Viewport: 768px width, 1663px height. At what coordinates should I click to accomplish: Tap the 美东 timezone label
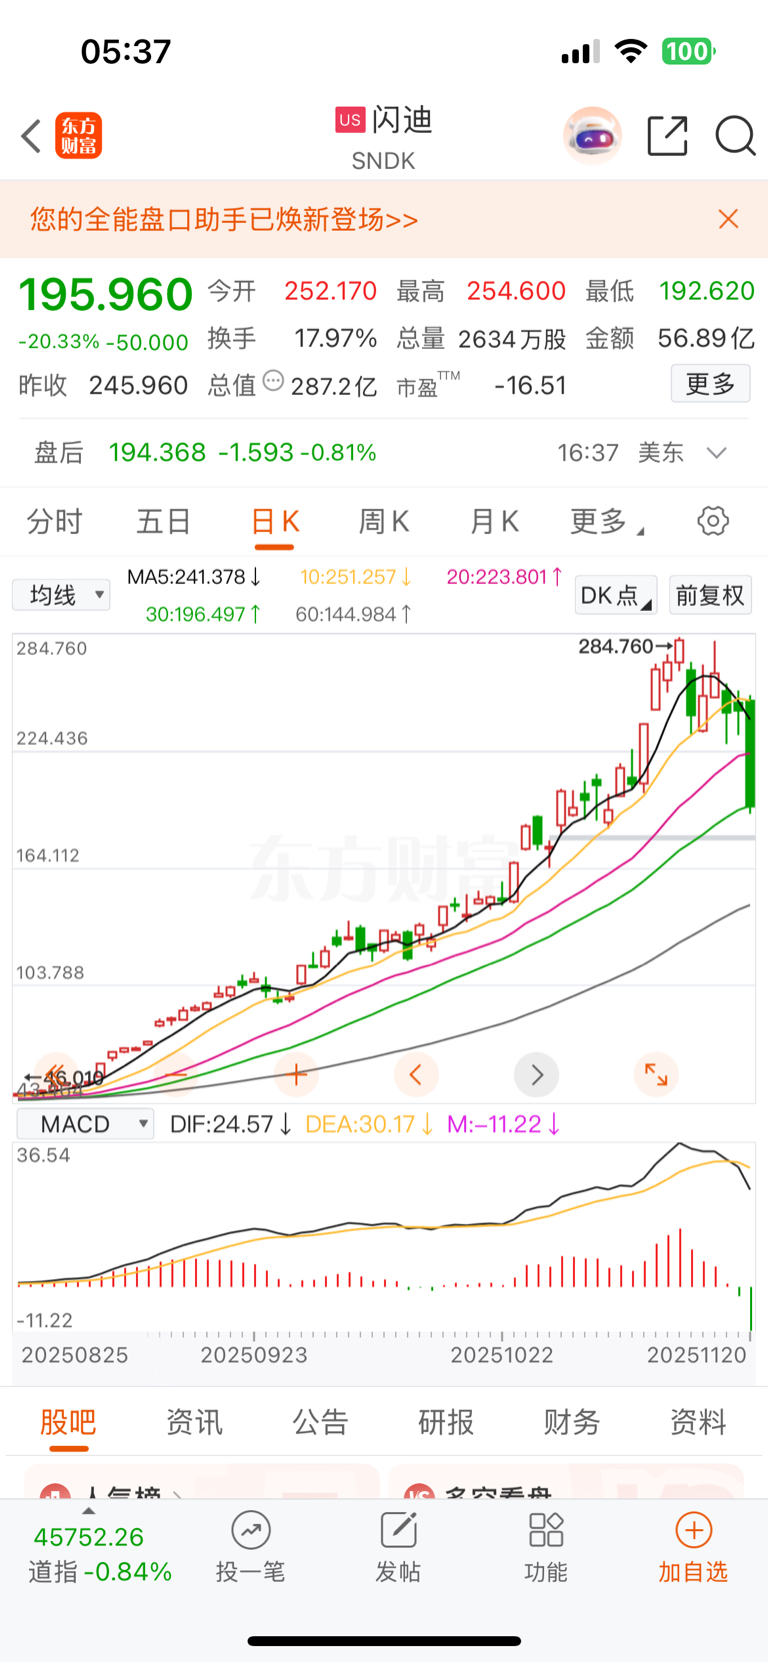[x=661, y=453]
